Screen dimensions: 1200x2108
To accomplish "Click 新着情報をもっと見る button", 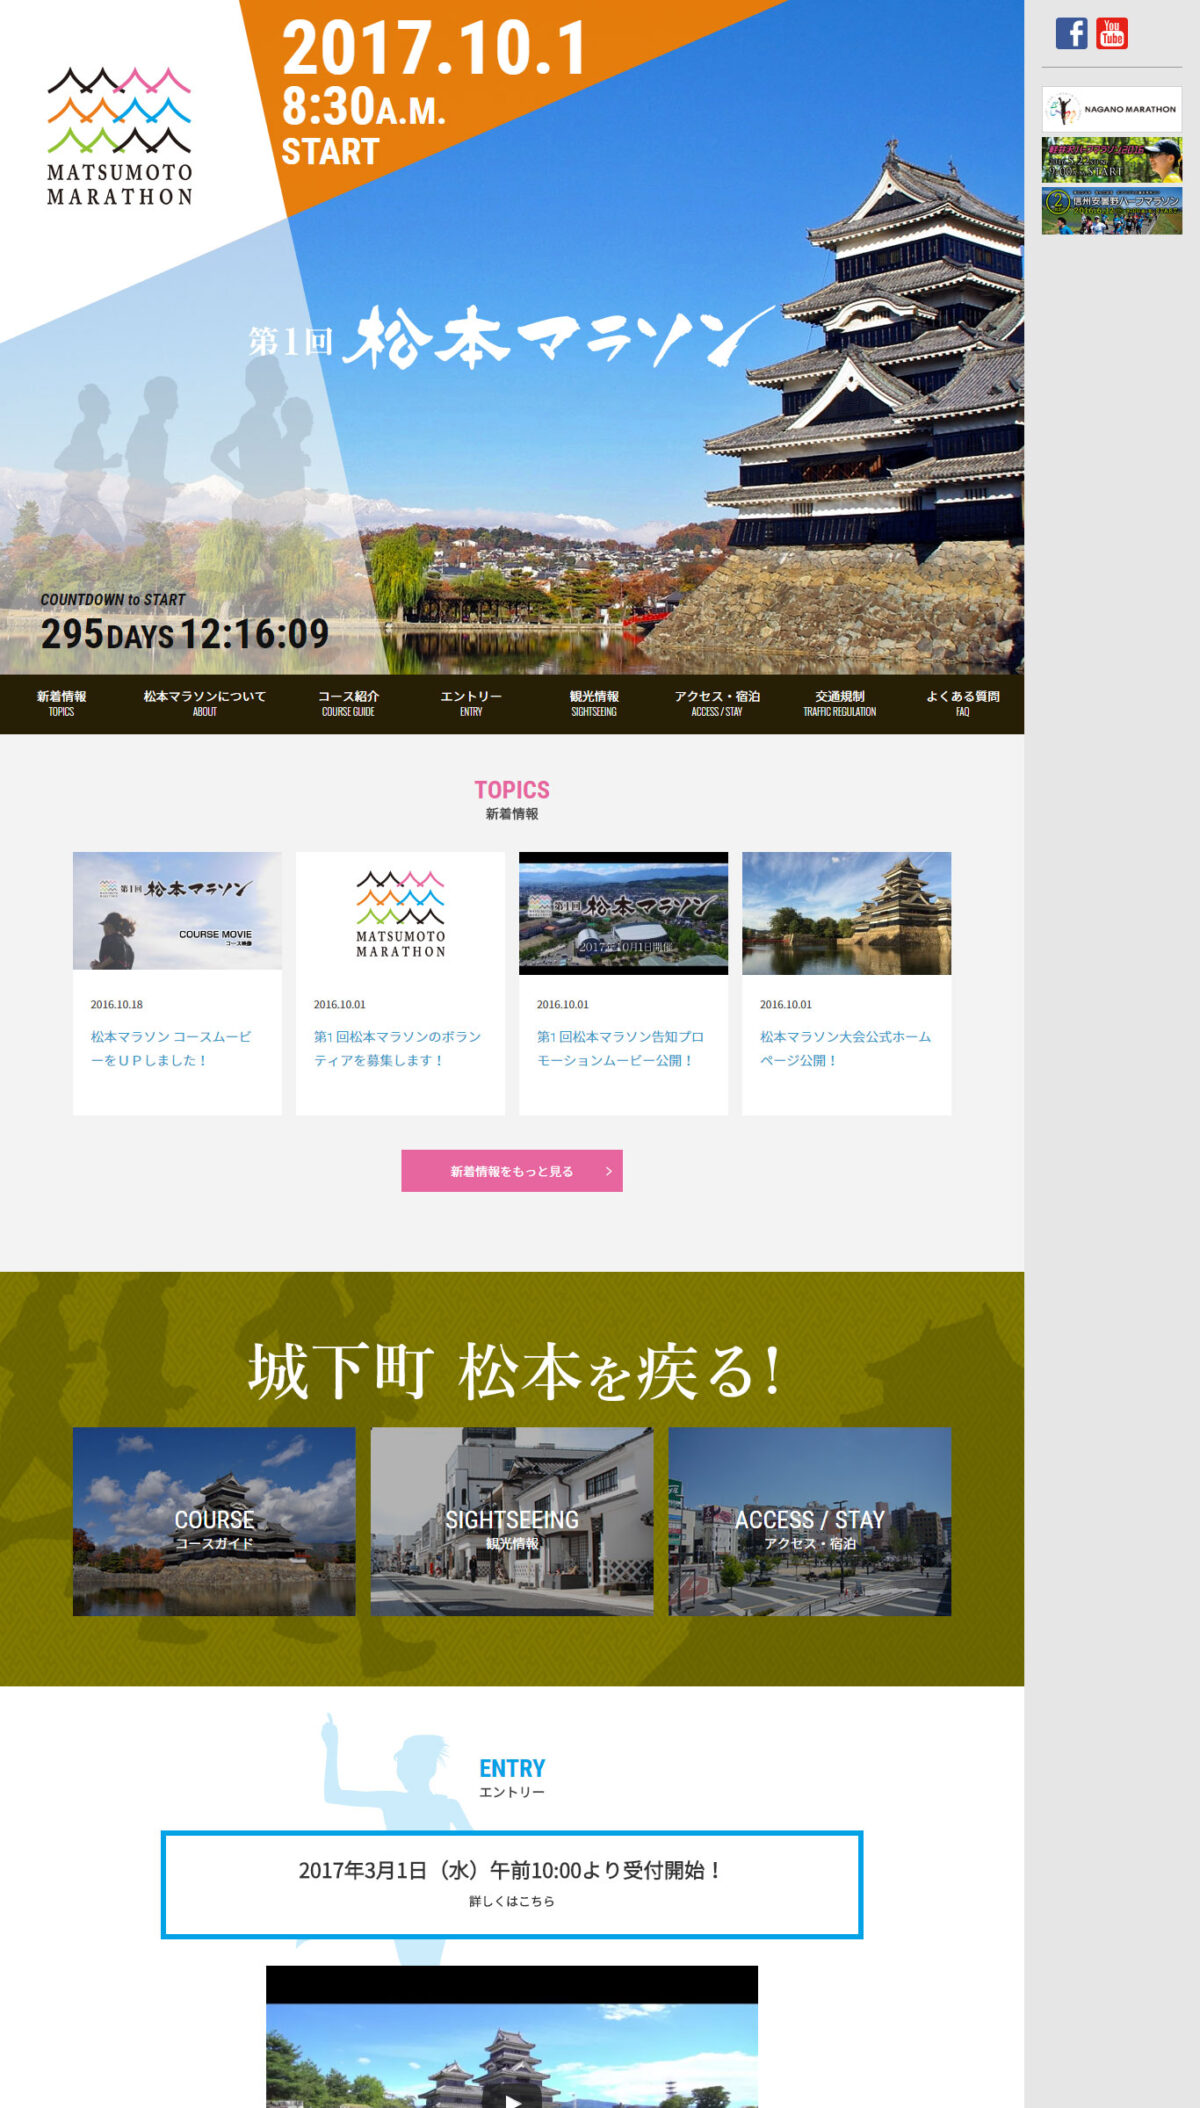I will (512, 1171).
